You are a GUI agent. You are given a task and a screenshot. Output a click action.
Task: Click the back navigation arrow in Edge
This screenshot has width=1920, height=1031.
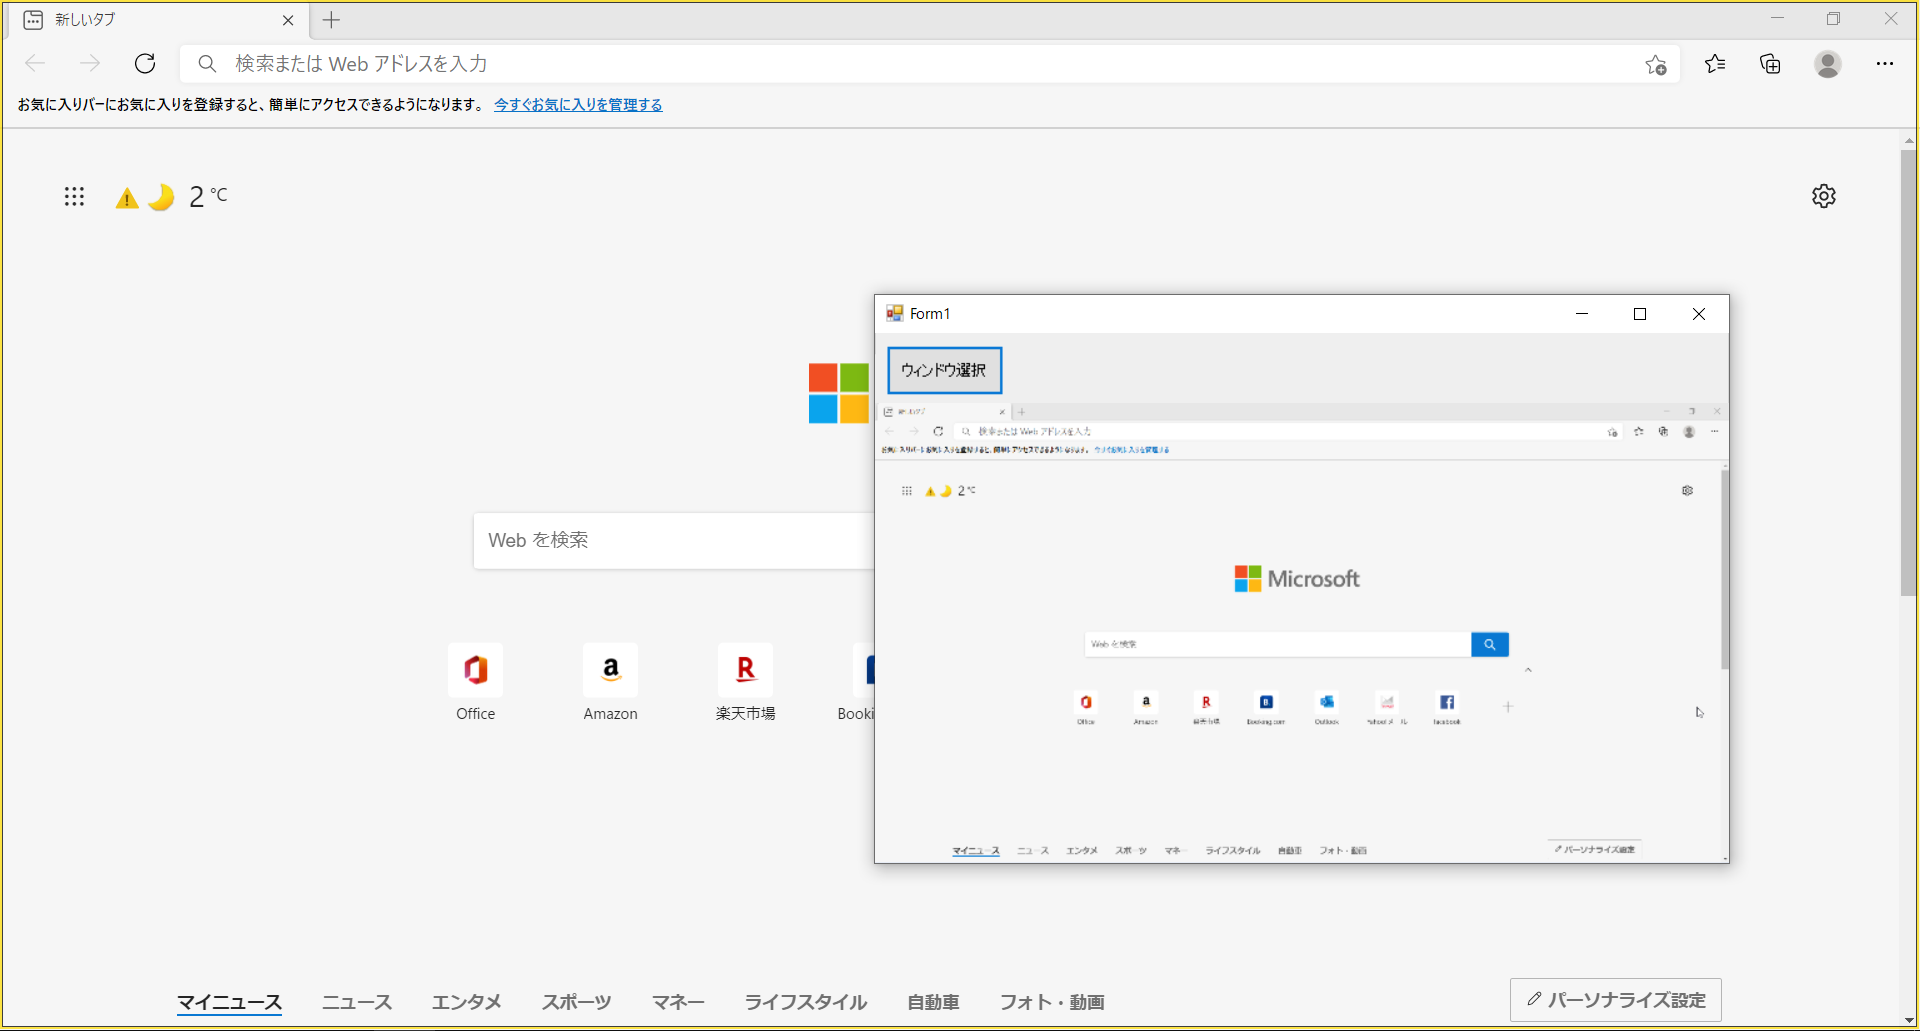pos(36,64)
